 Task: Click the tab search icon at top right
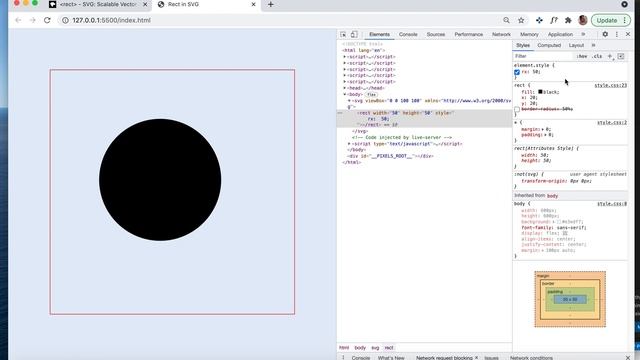point(624,4)
